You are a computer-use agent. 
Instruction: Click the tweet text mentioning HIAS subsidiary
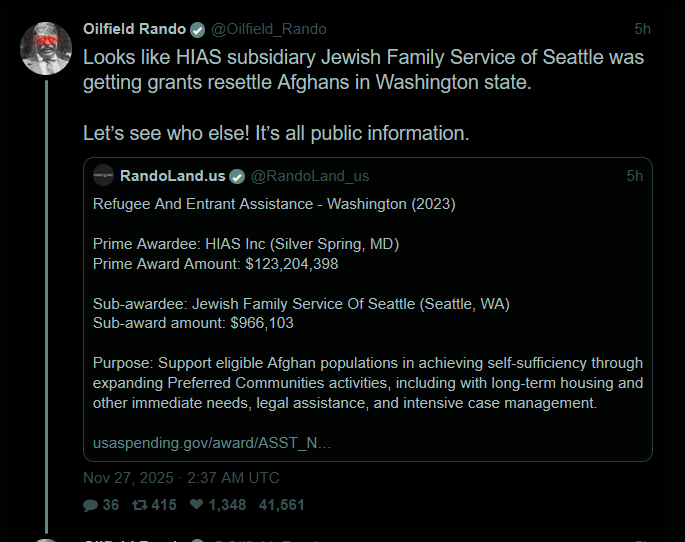(x=362, y=70)
